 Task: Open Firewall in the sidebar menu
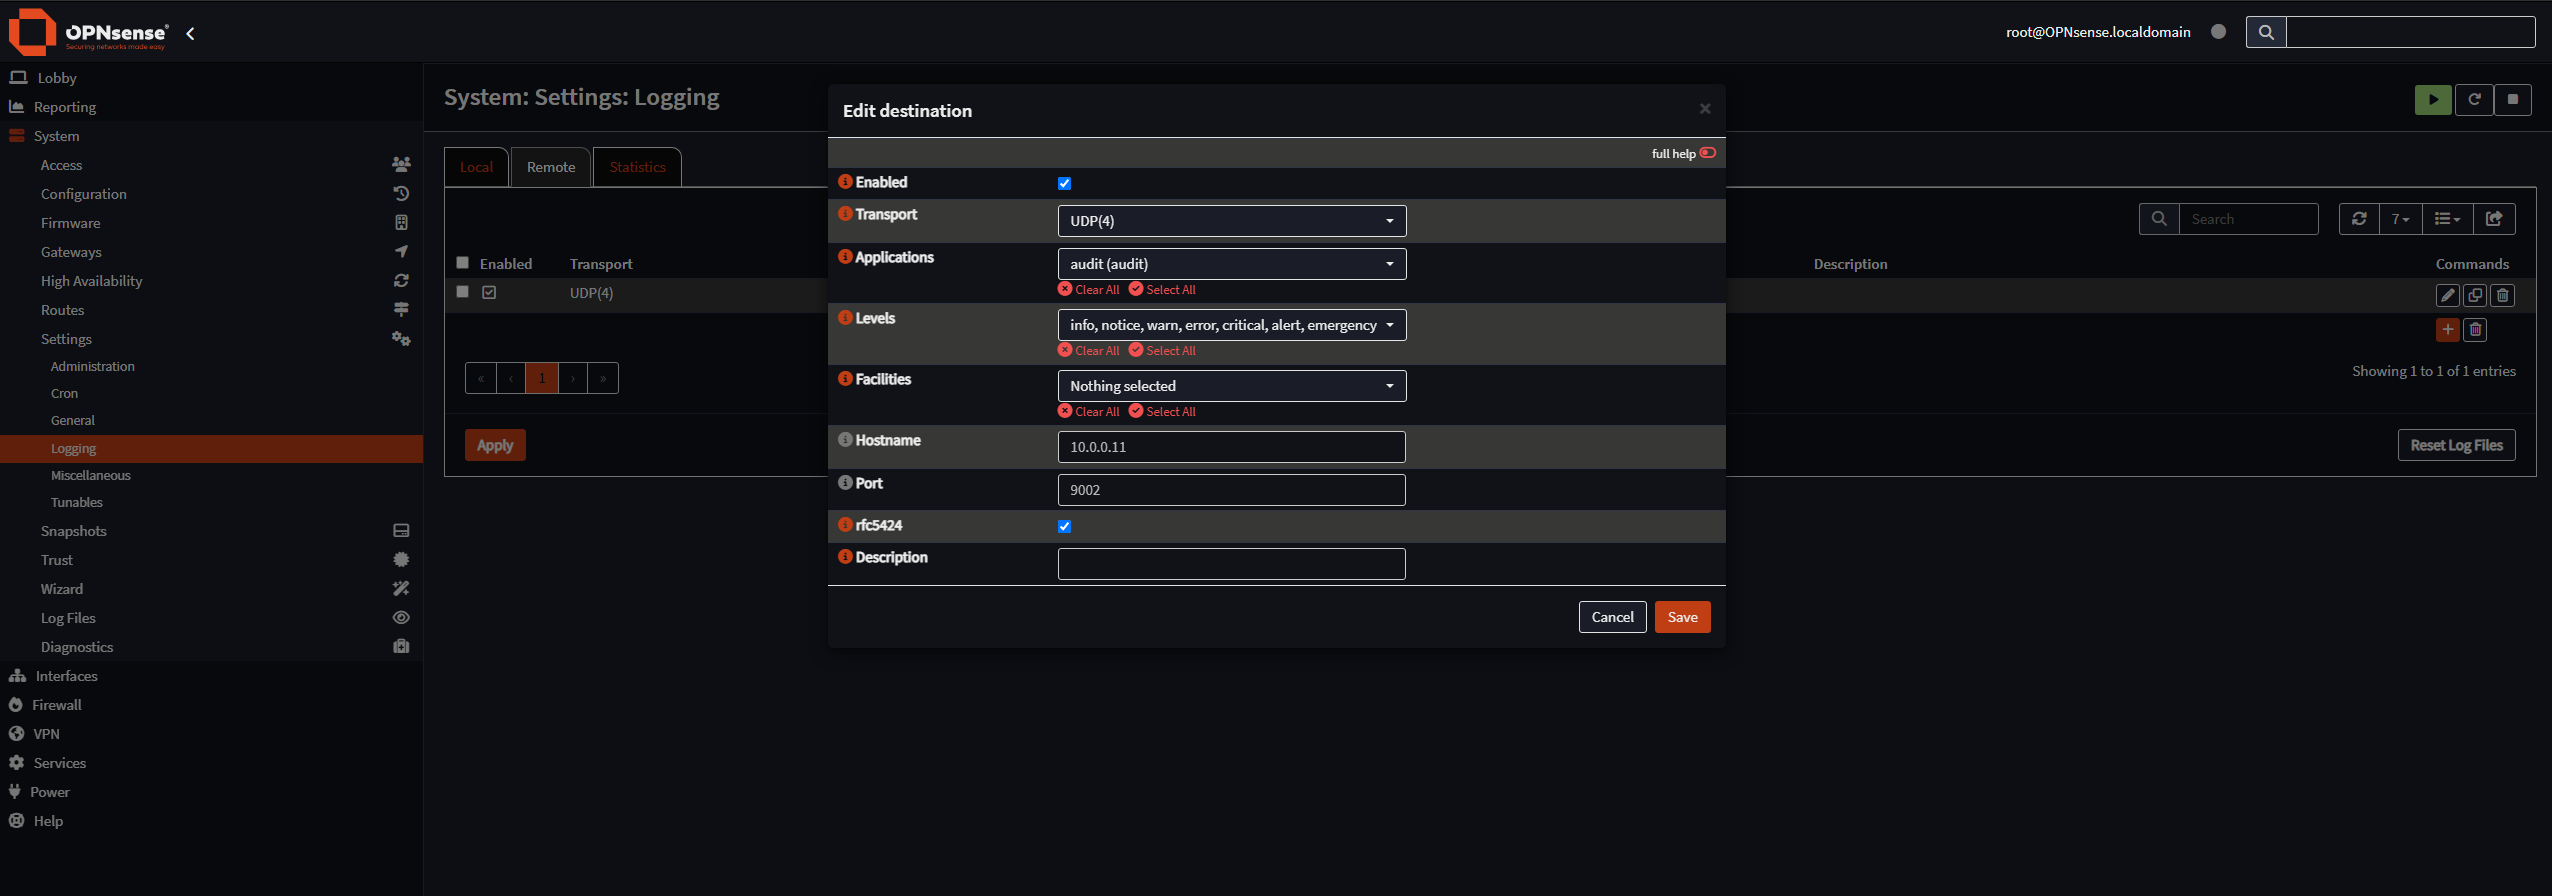click(57, 705)
